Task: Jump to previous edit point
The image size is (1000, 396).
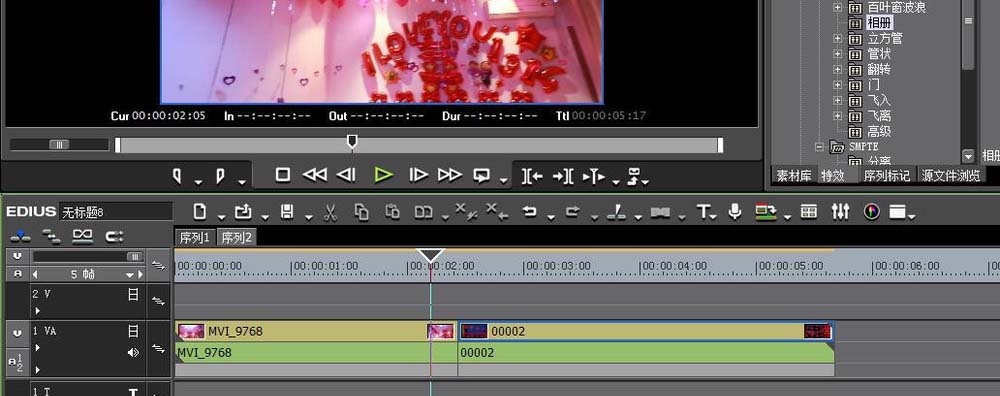Action: coord(532,177)
